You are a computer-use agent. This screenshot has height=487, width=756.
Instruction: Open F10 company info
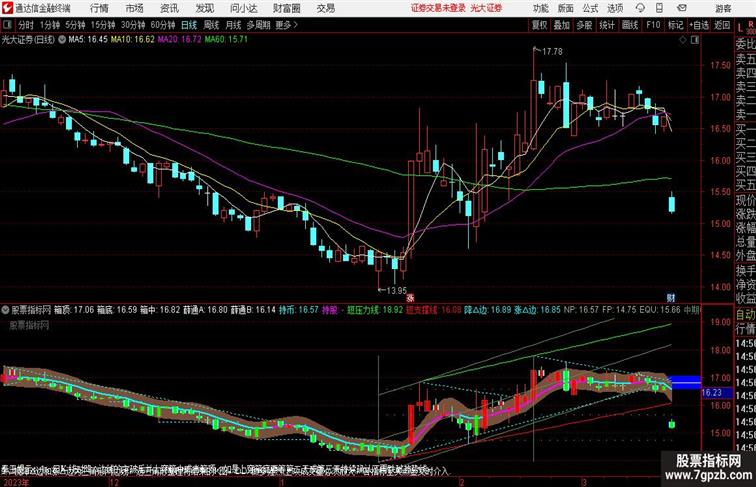tap(653, 25)
